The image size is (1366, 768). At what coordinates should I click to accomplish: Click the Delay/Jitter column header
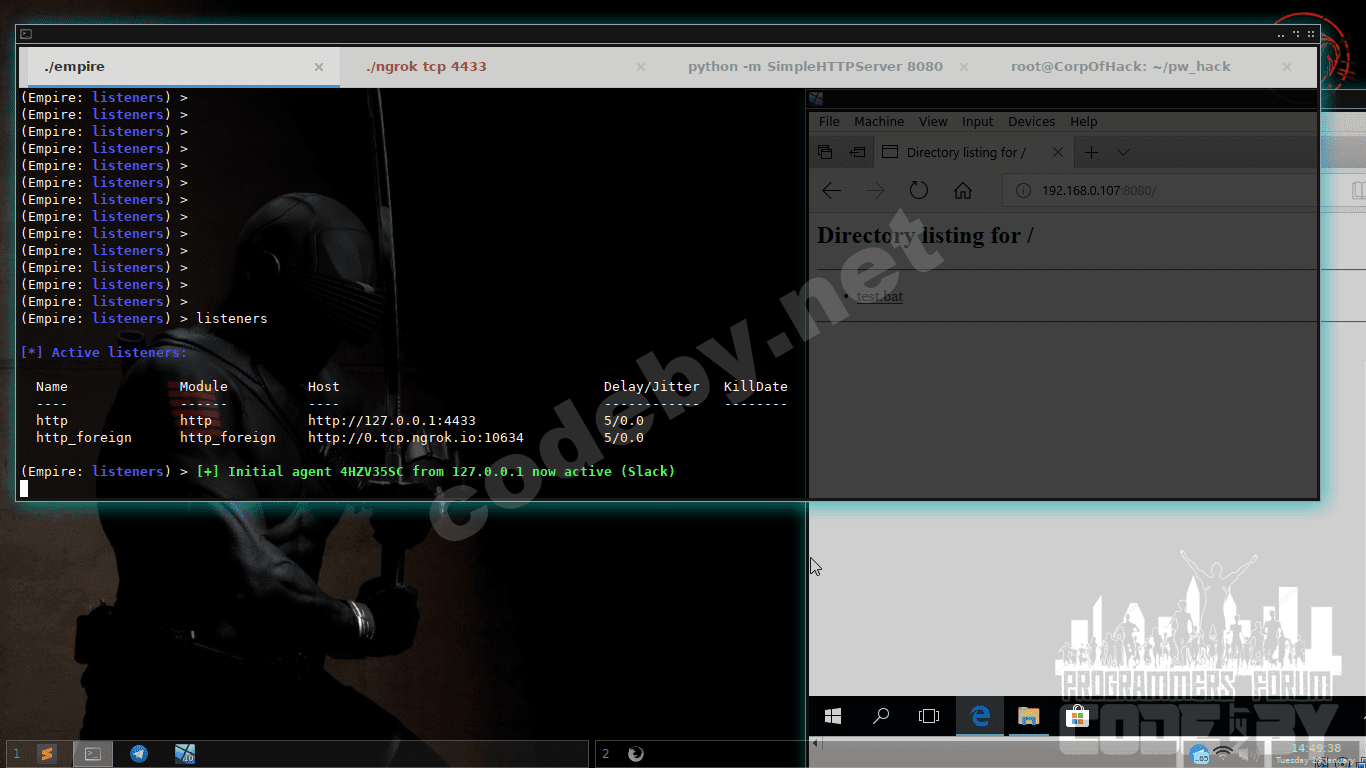pyautogui.click(x=652, y=387)
